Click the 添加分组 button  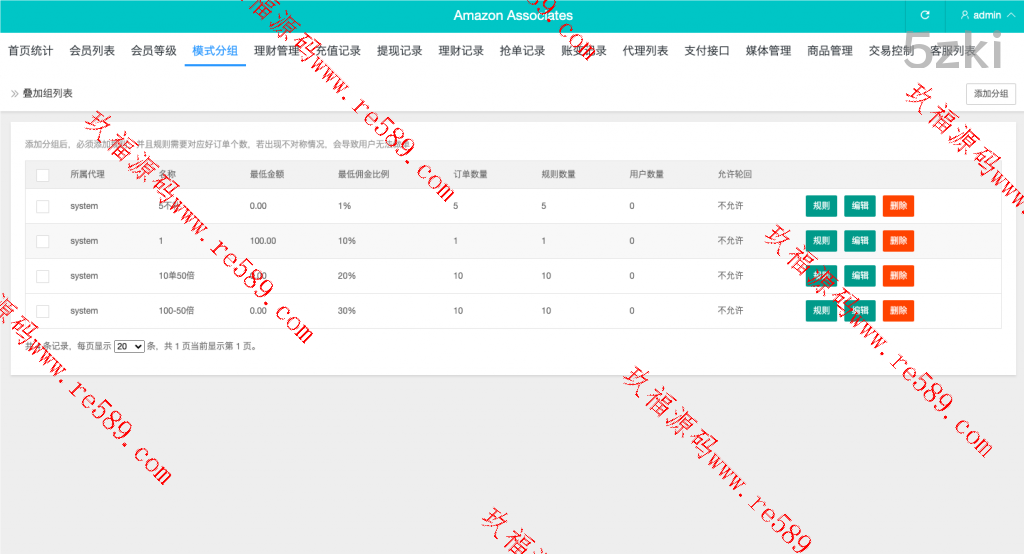(x=990, y=93)
